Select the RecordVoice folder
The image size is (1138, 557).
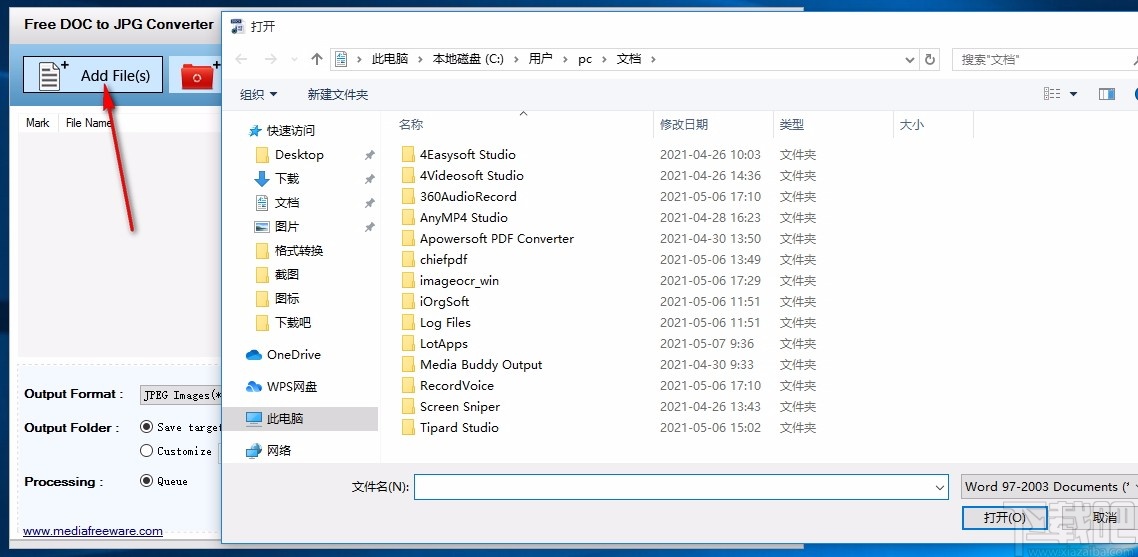(457, 386)
